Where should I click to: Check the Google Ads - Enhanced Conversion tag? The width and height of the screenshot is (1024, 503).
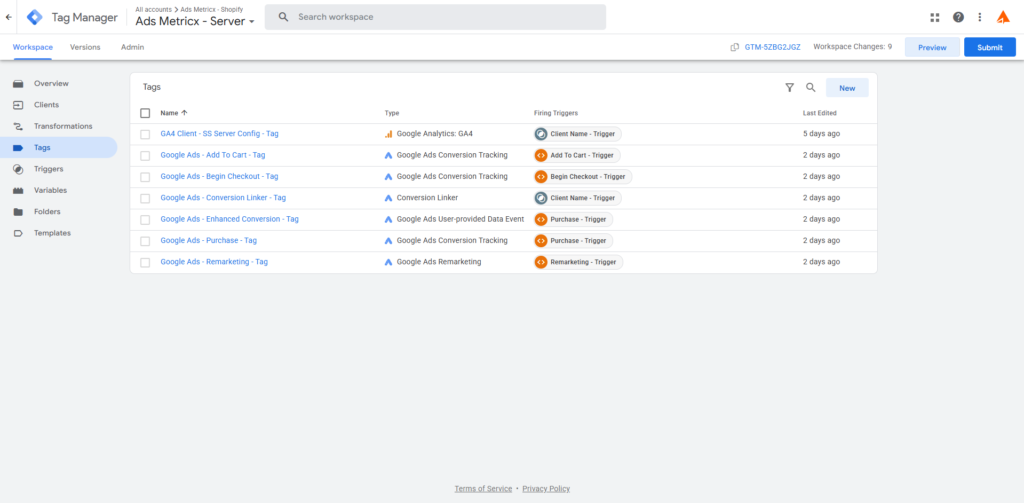click(145, 219)
